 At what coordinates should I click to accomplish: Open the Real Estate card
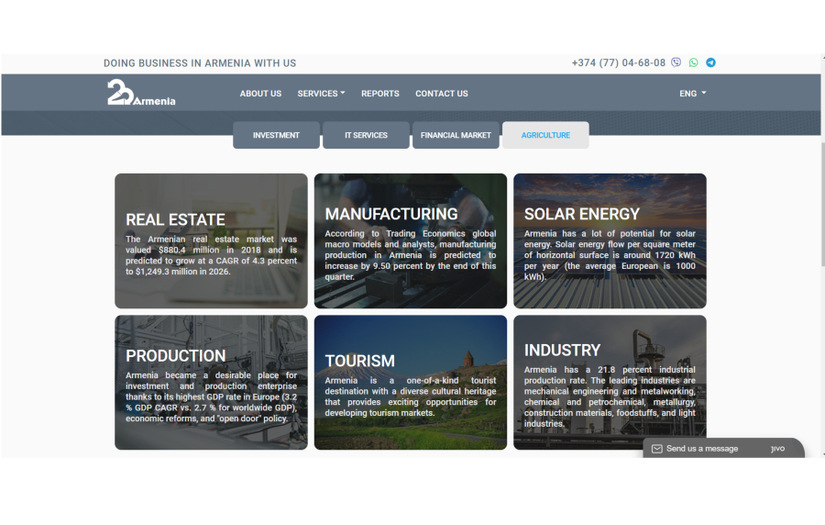click(x=211, y=241)
